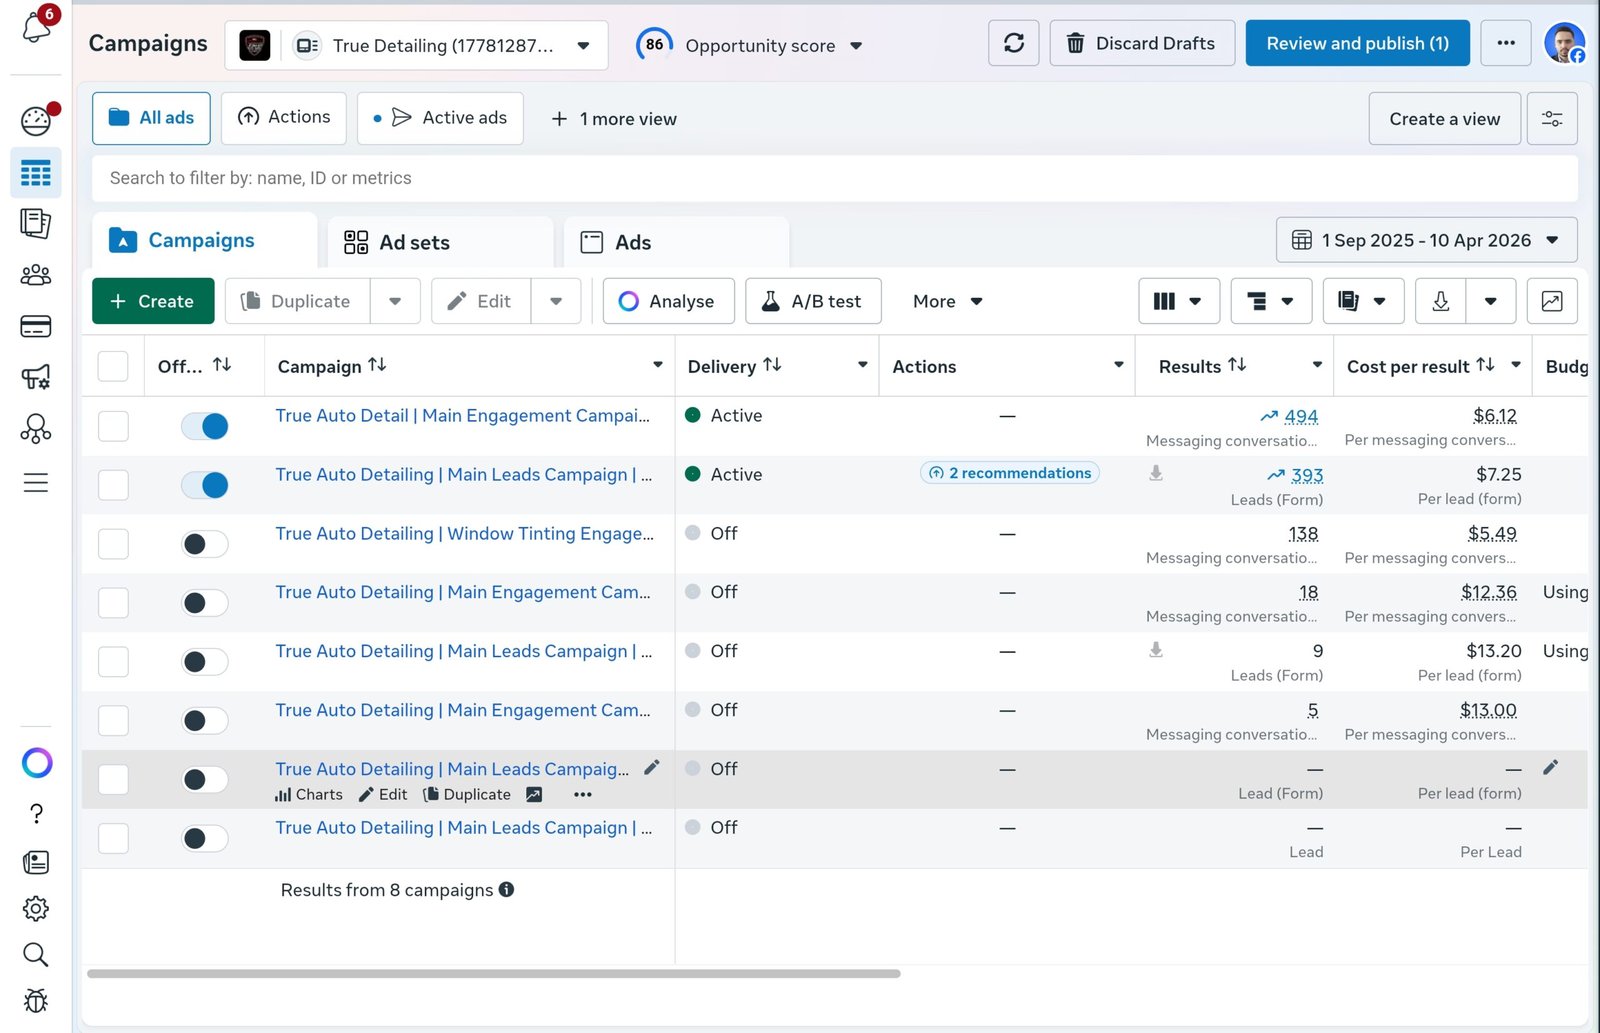Open the three-dot more options menu
1600x1033 pixels.
point(1506,43)
